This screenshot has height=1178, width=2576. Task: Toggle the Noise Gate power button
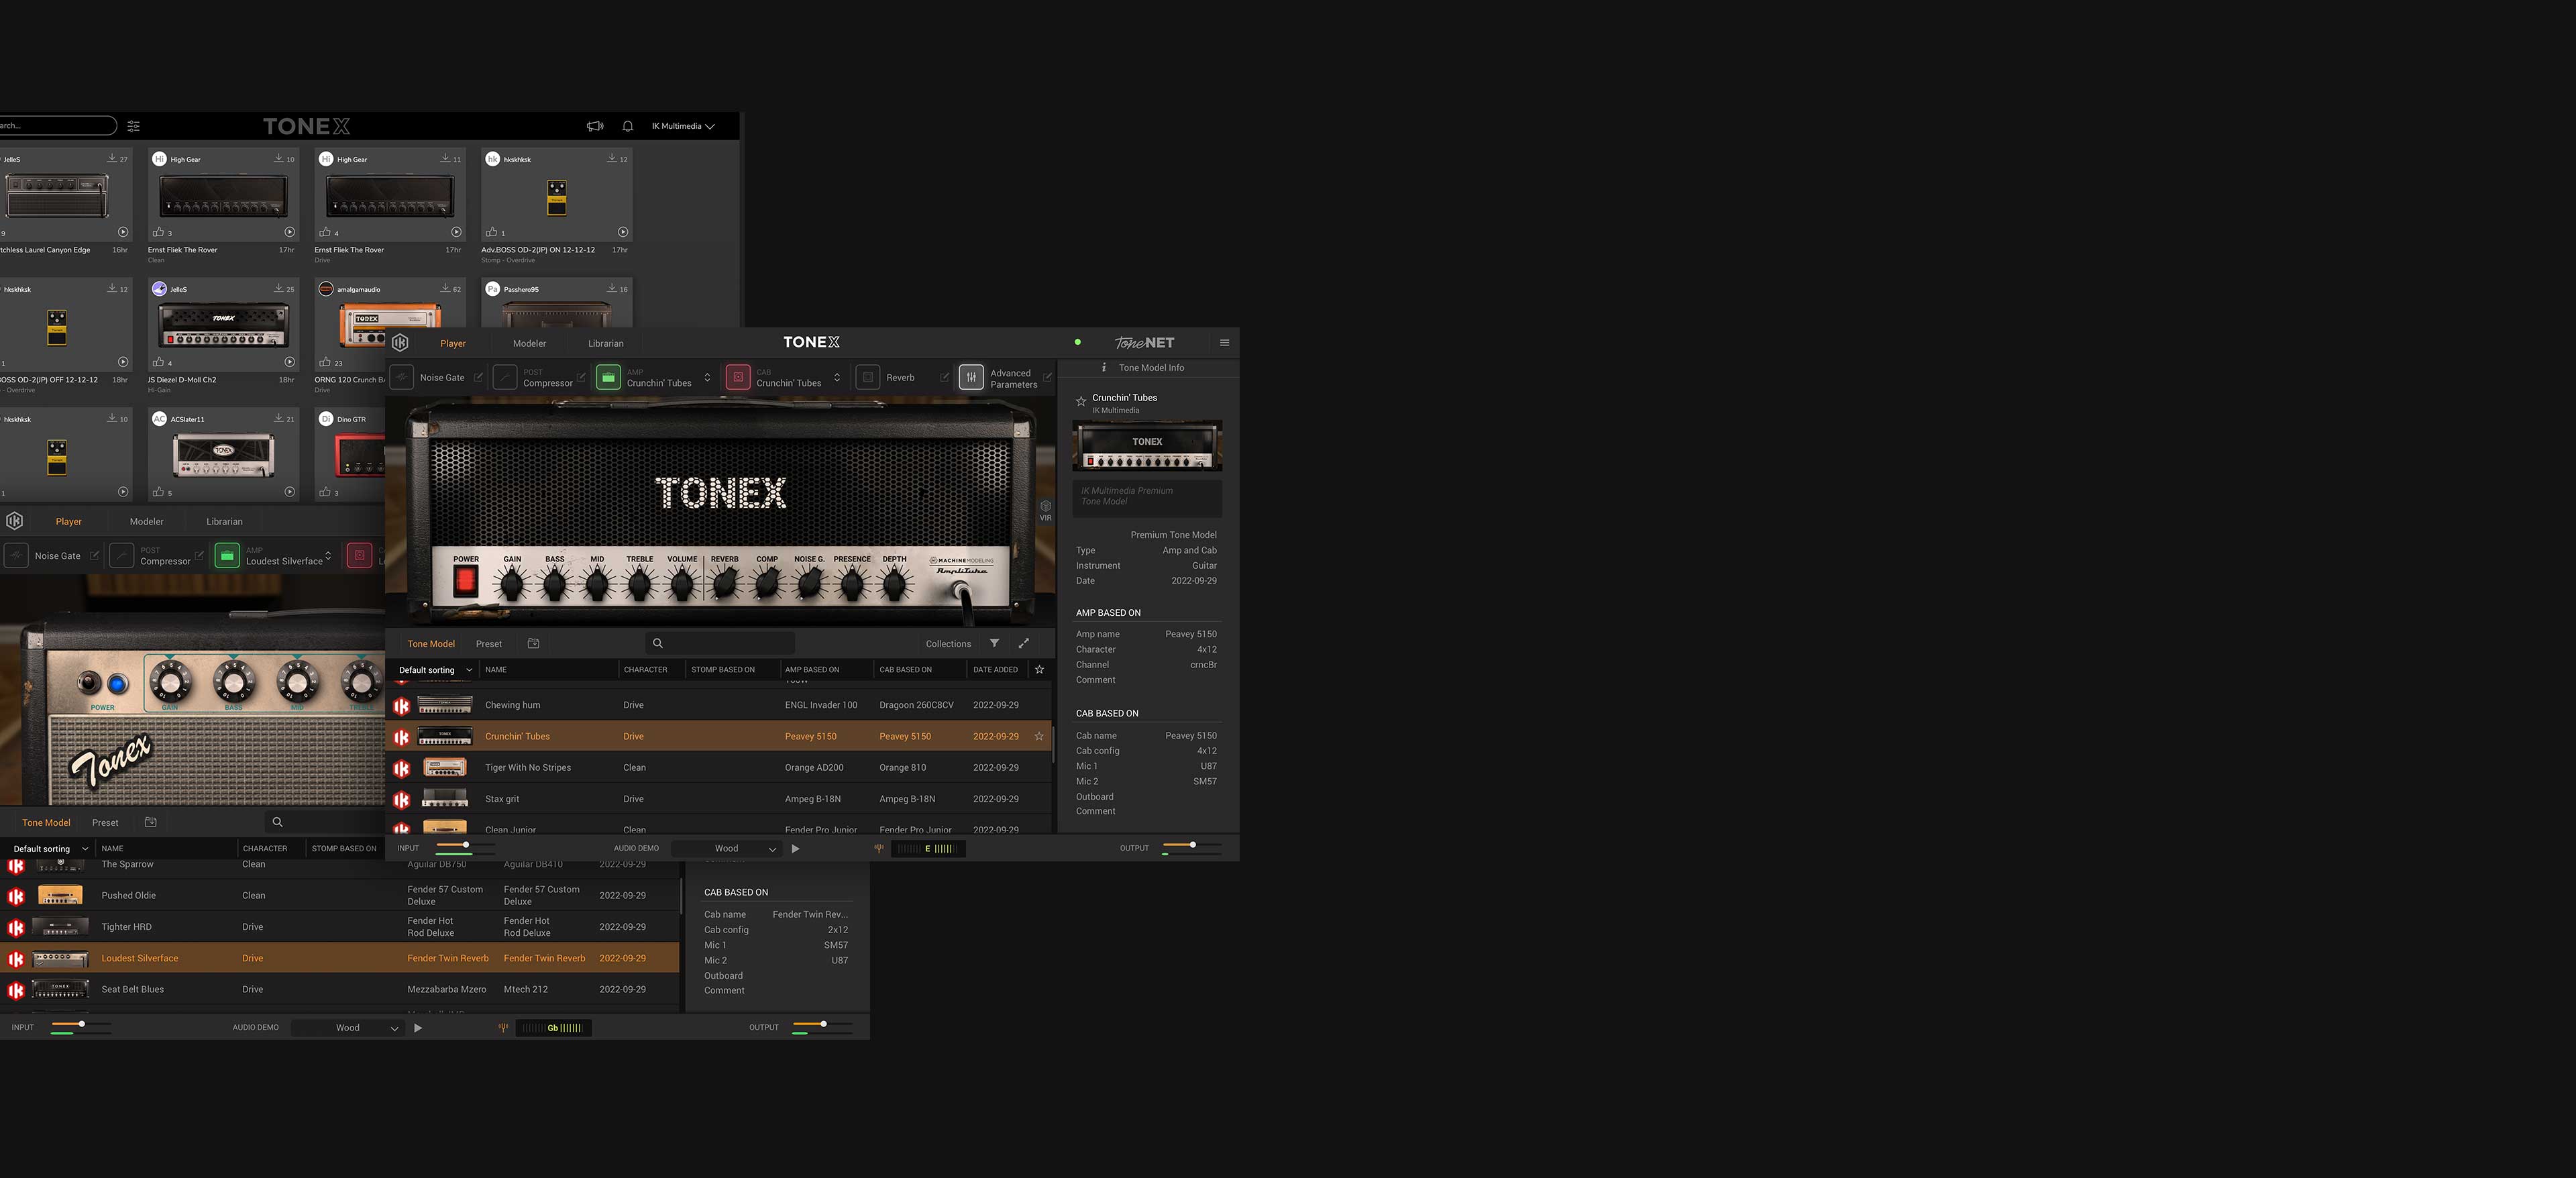[x=401, y=377]
